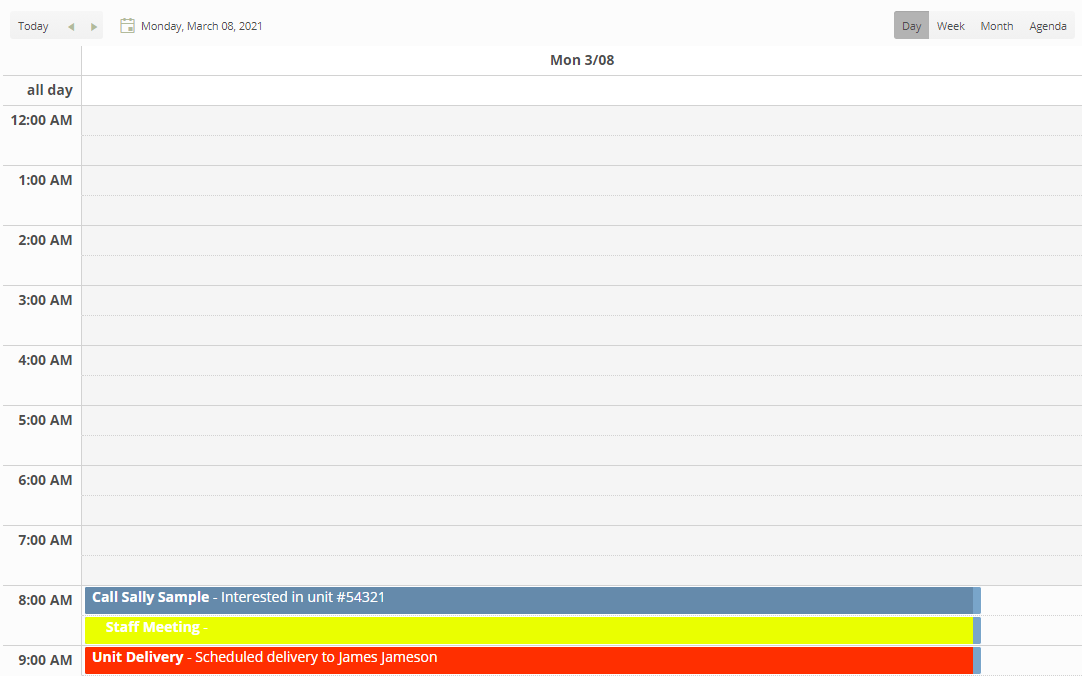Click the Today button

point(33,26)
